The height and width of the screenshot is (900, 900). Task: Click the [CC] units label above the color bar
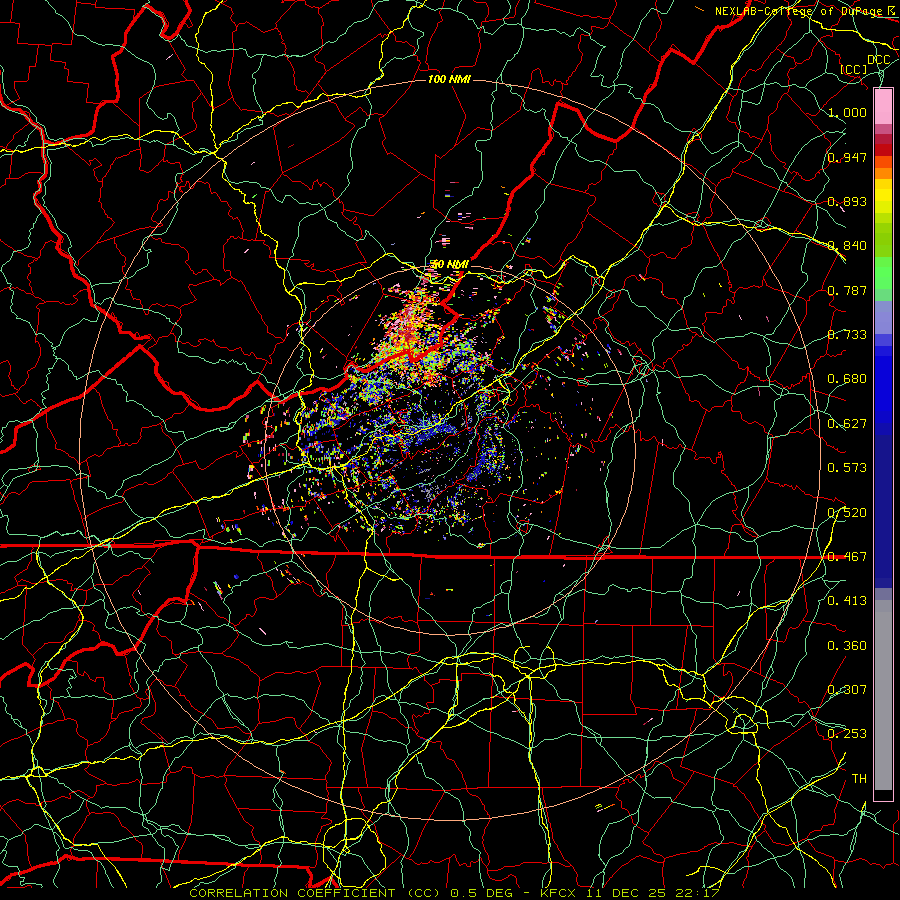click(854, 69)
